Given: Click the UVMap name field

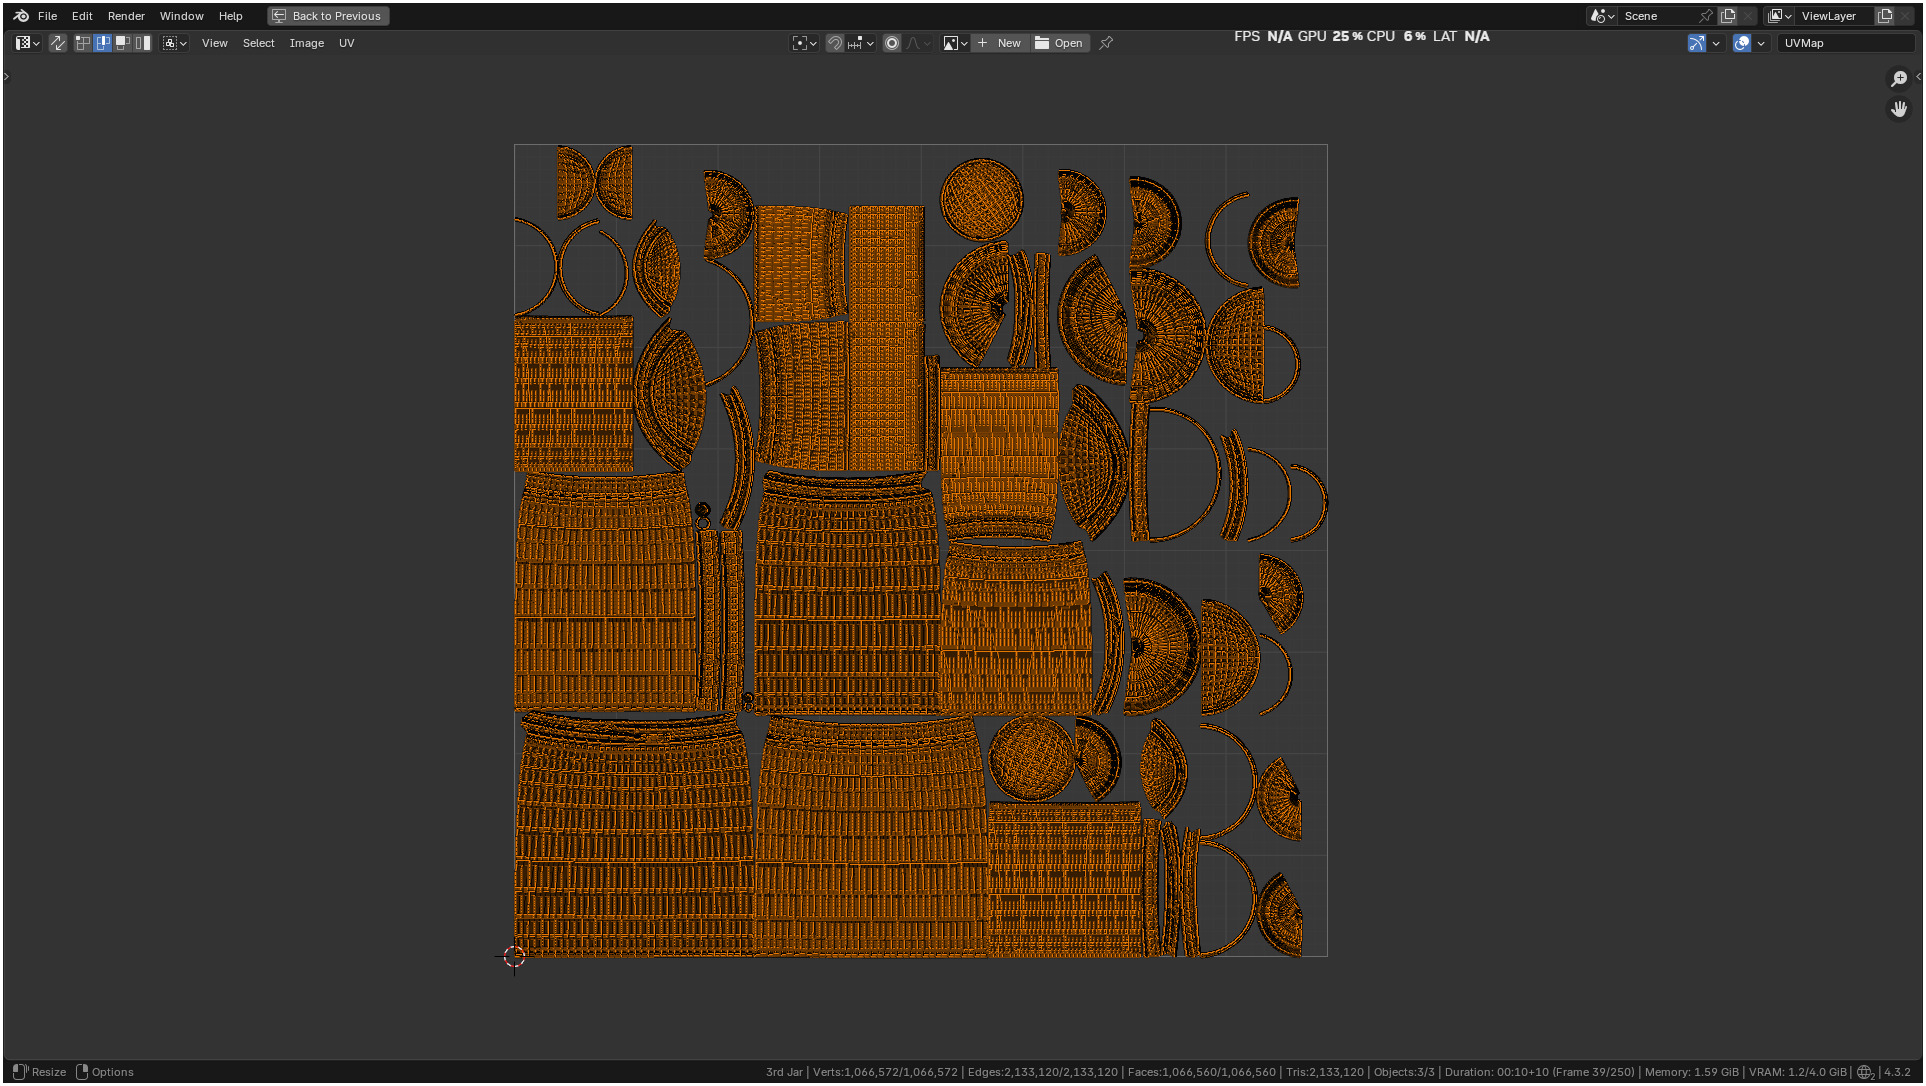Looking at the screenshot, I should 1843,43.
